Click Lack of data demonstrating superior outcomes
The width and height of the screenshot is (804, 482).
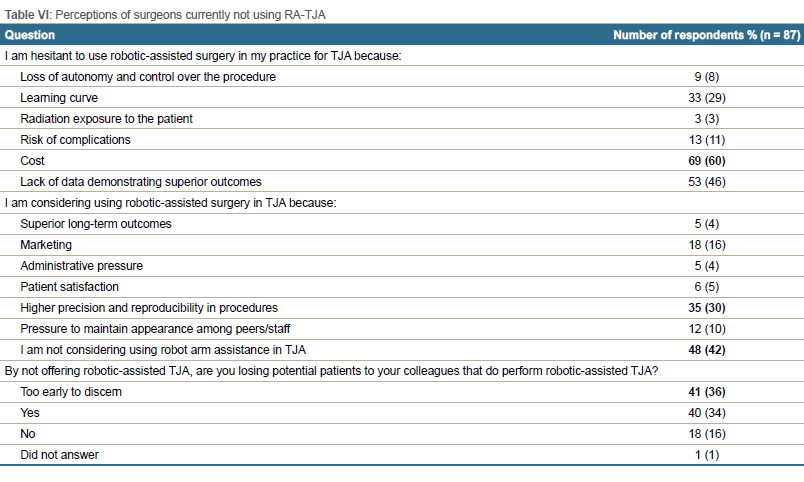[140, 182]
